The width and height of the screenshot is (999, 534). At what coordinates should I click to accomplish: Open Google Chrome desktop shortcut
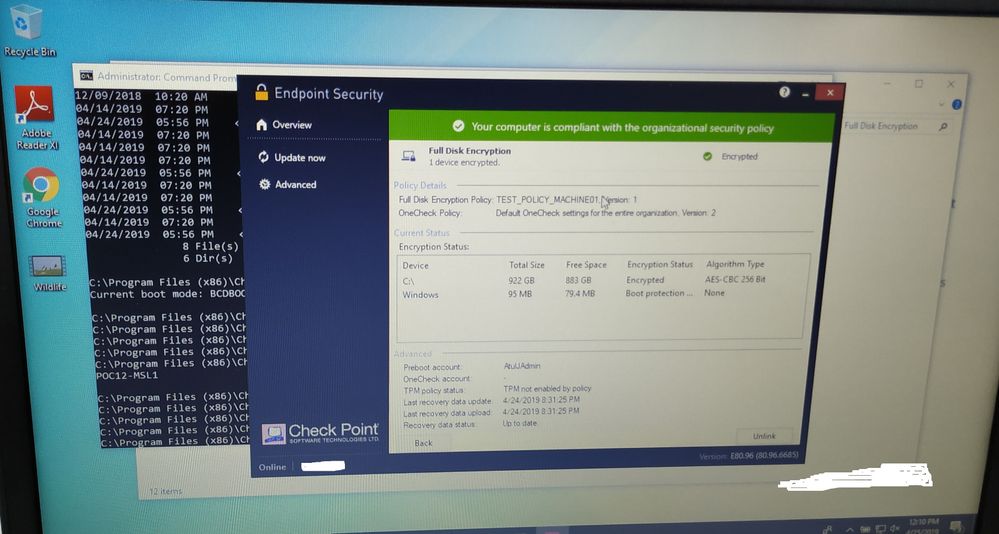pos(42,186)
